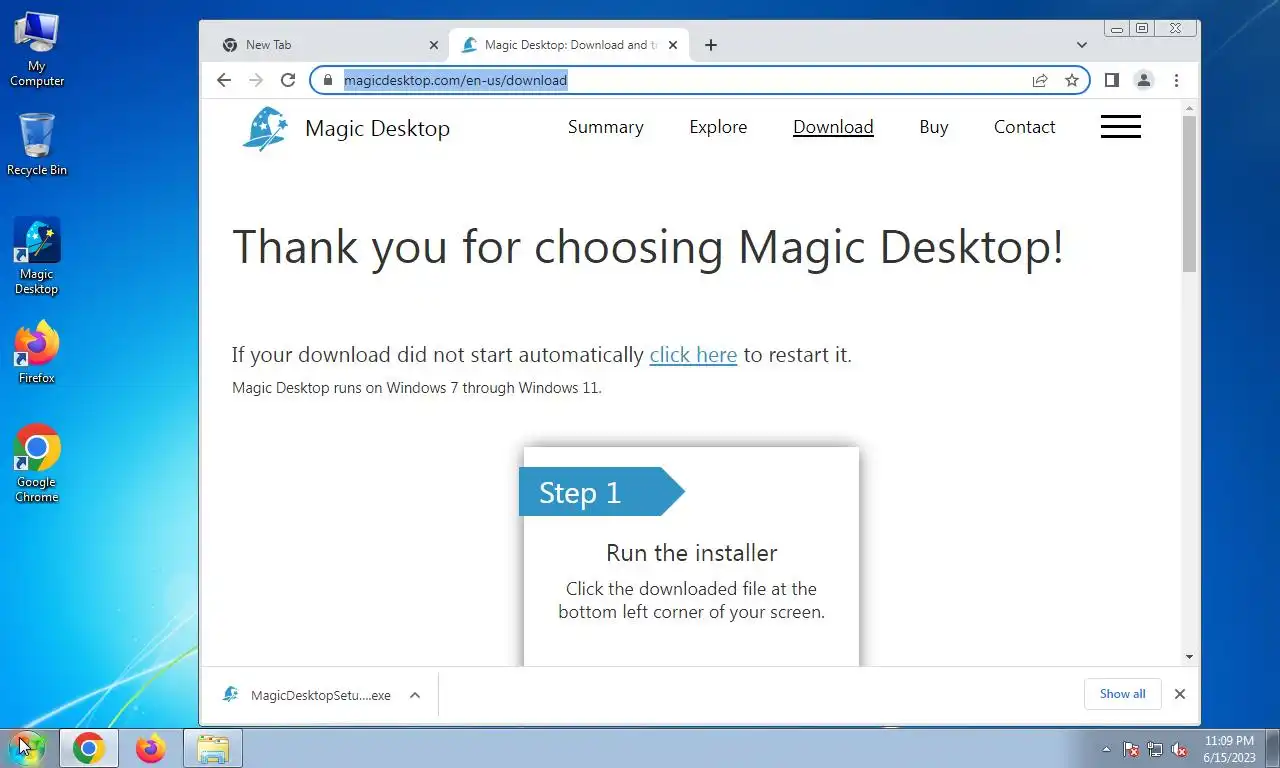Expand the MagicDesktopSetup download options chevron
Screen dimensions: 1280x768
(415, 695)
